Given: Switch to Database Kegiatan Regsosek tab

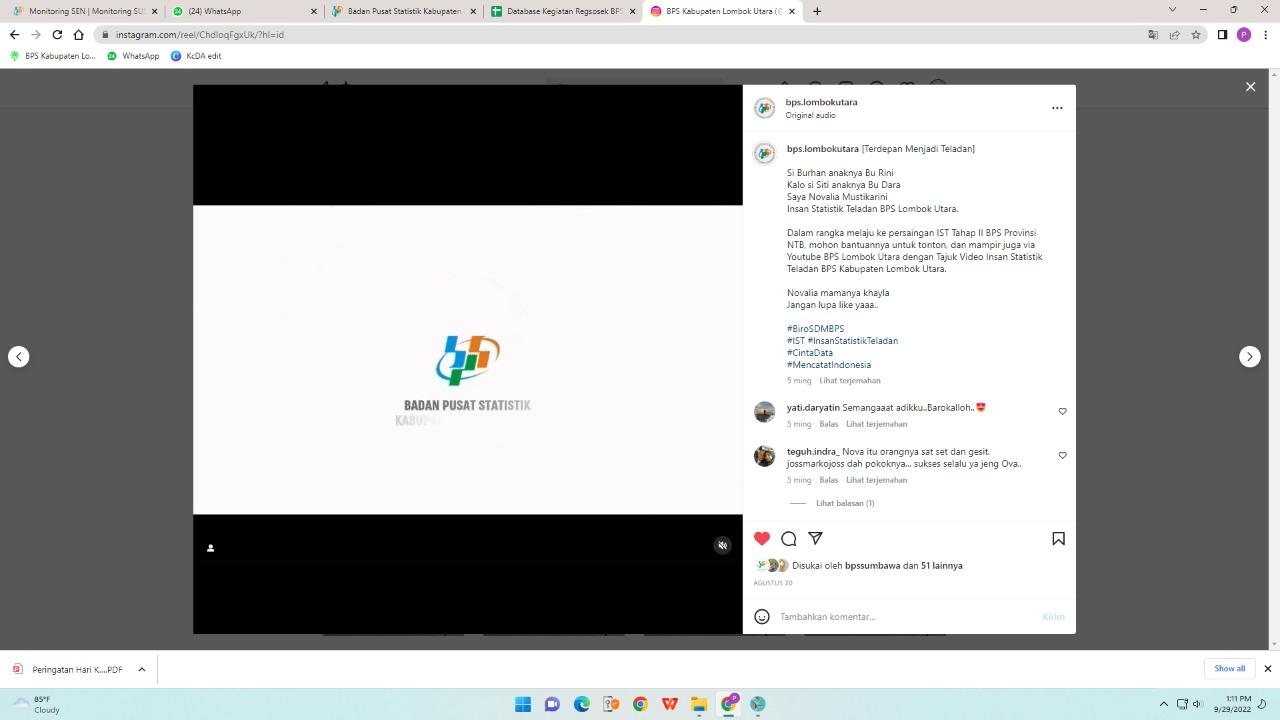Looking at the screenshot, I should tap(562, 11).
